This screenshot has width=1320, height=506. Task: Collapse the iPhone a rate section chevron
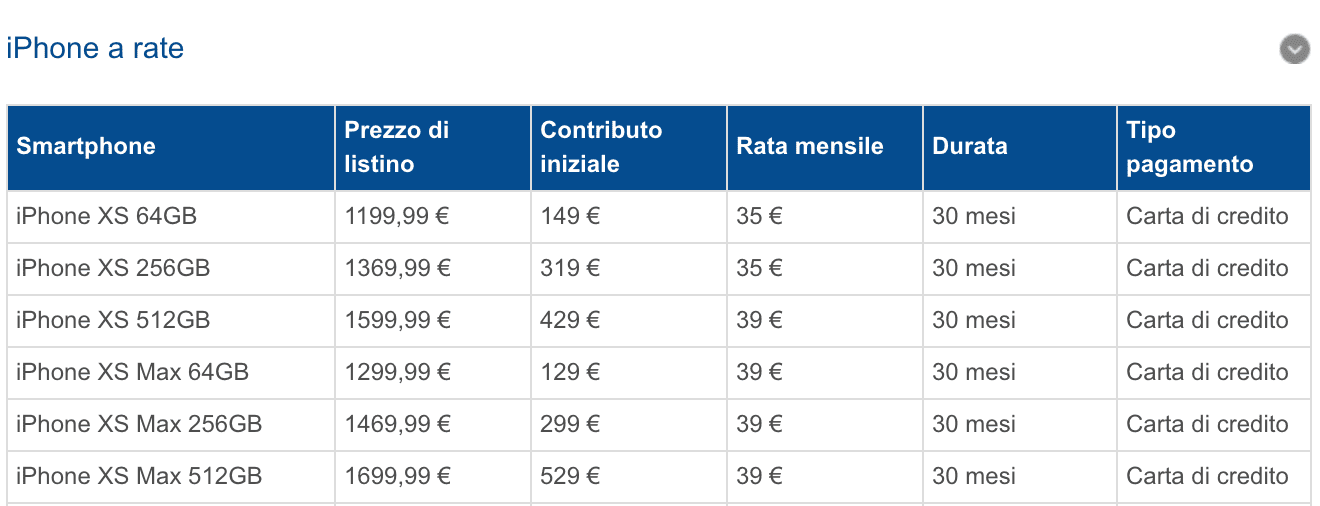point(1294,49)
